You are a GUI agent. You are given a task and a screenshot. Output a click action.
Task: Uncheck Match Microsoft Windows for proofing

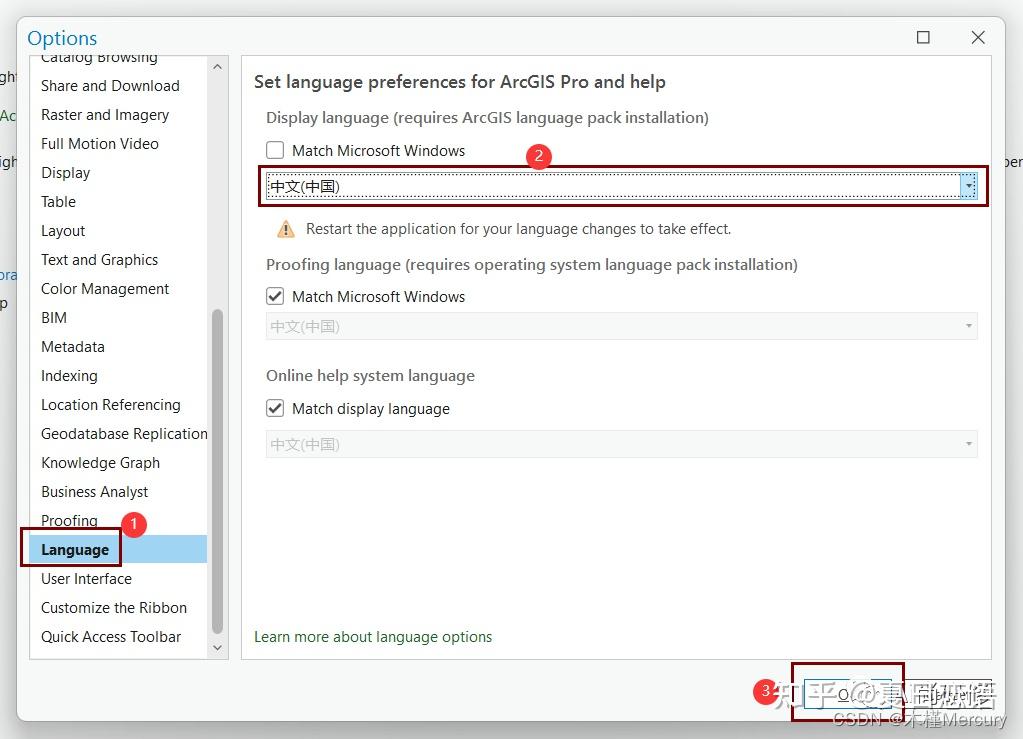click(x=275, y=296)
